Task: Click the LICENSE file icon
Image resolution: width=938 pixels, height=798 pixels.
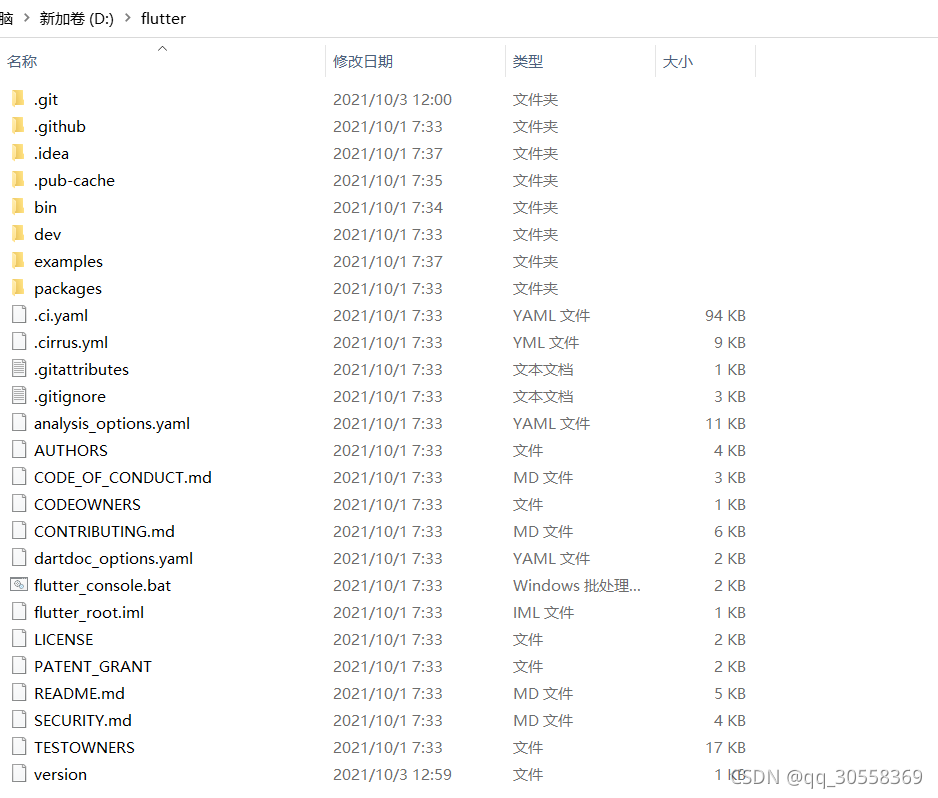Action: 19,638
